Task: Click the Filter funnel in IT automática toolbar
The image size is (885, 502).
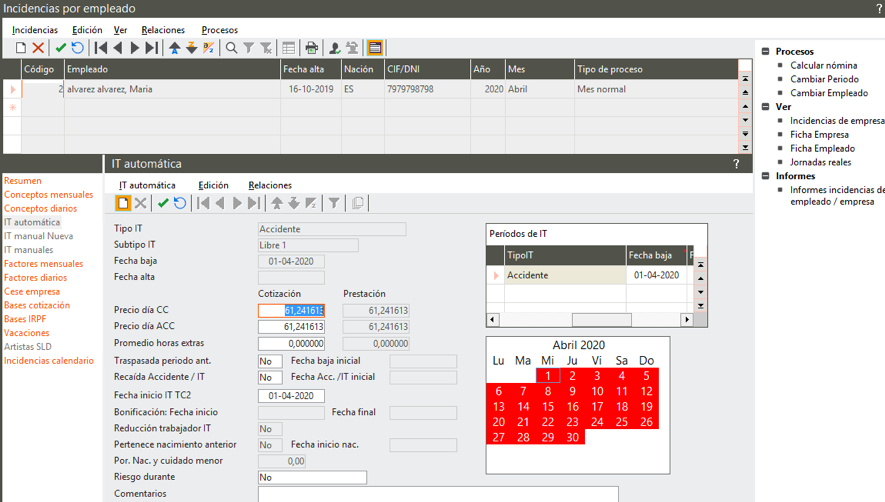Action: [334, 203]
